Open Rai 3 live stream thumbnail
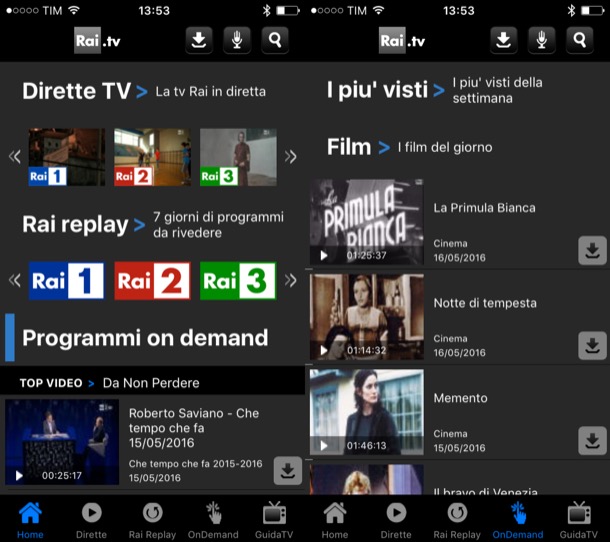Image resolution: width=610 pixels, height=542 pixels. pos(238,157)
